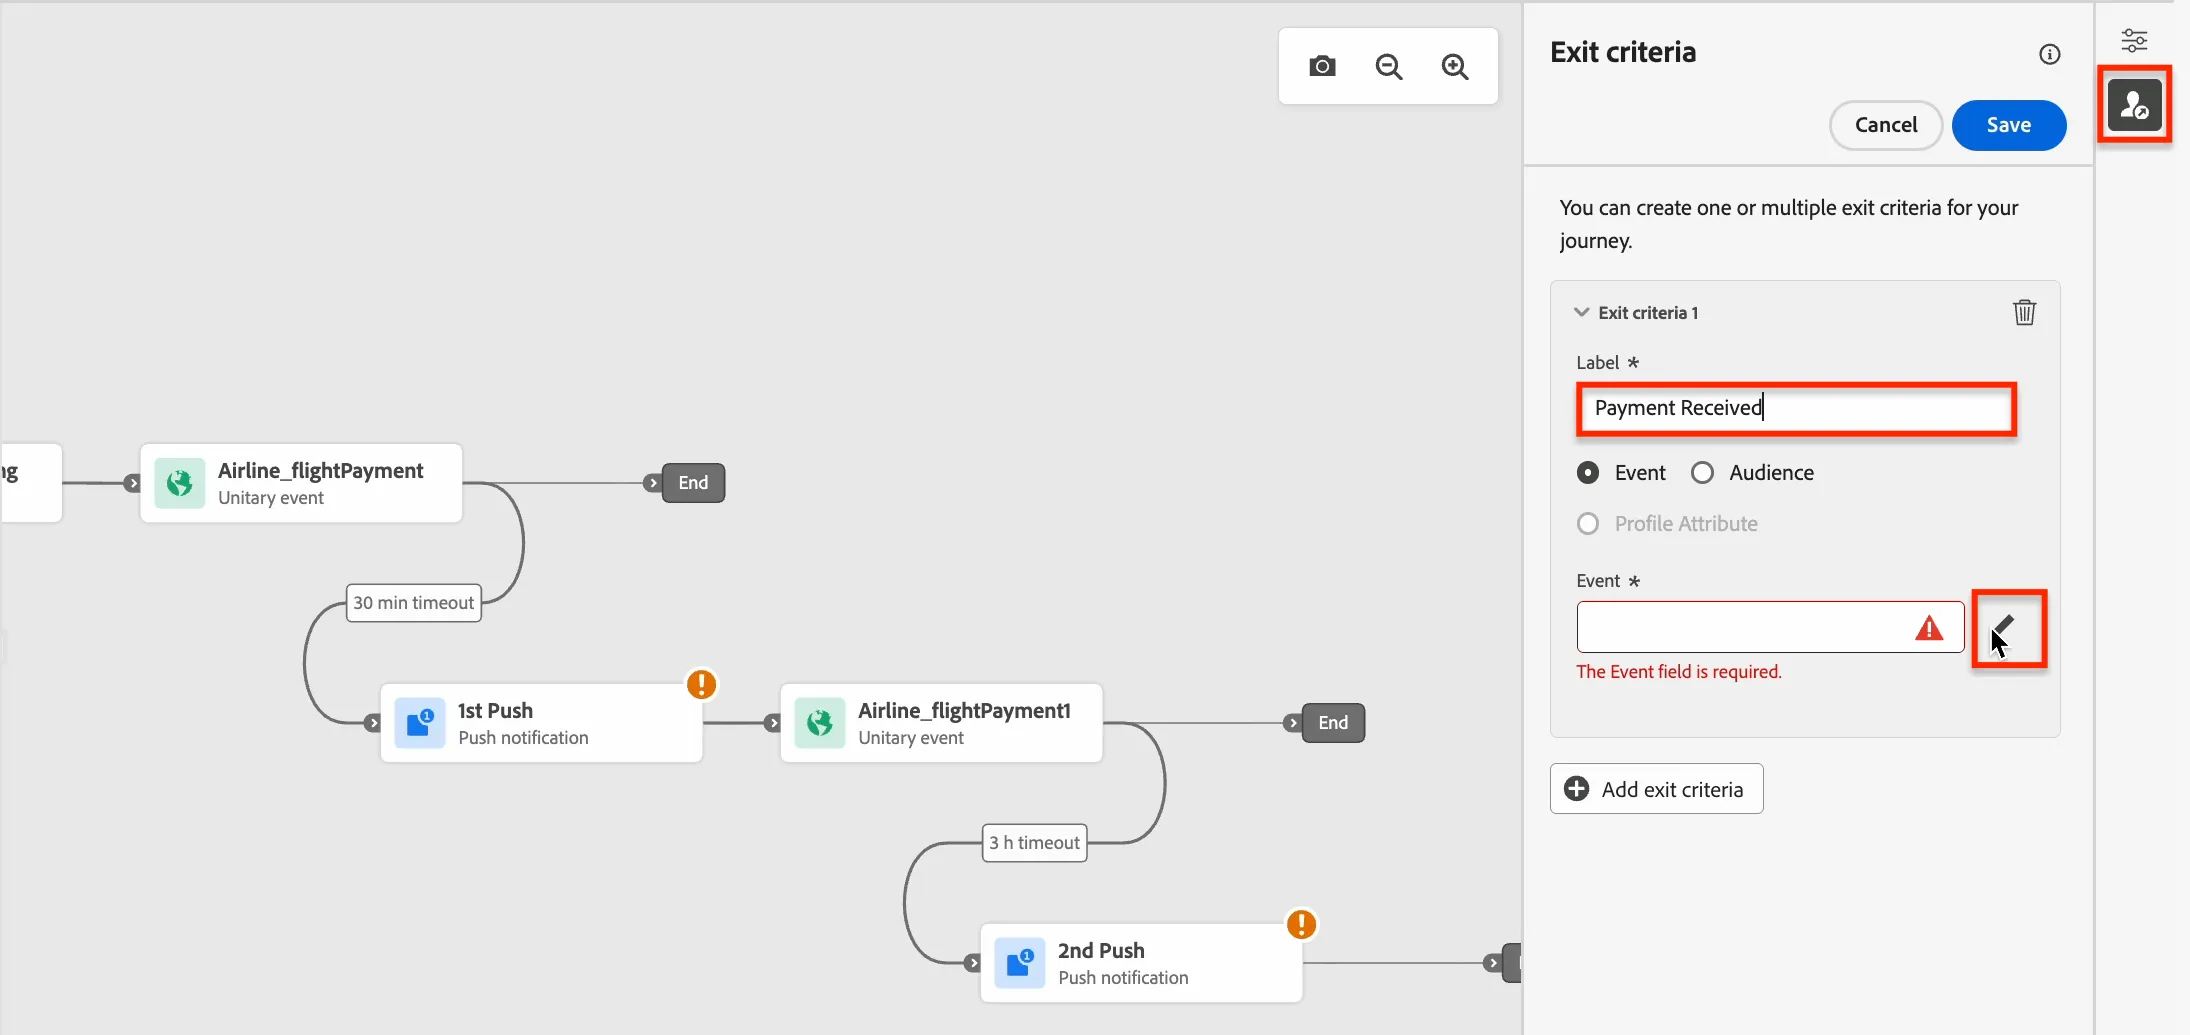Click Add exit criteria button
Screen dimensions: 2190x1035
(x=1656, y=789)
